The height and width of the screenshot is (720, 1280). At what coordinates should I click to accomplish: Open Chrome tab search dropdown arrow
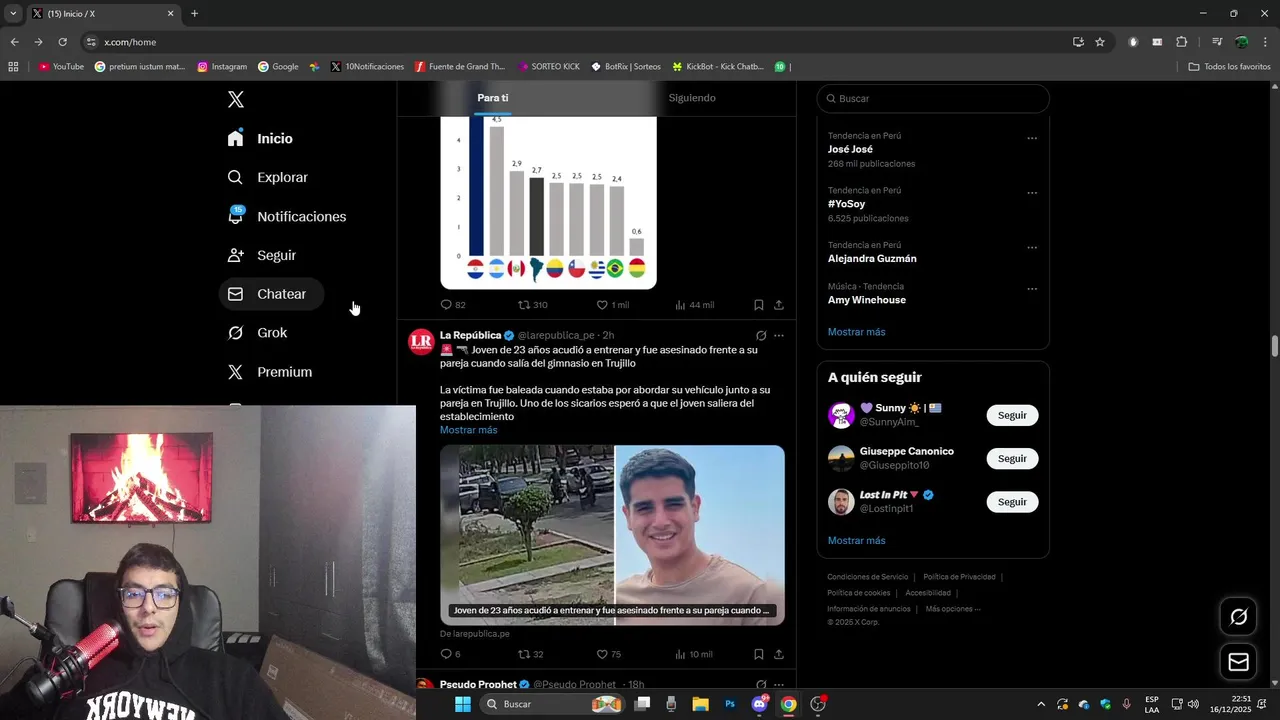13,14
